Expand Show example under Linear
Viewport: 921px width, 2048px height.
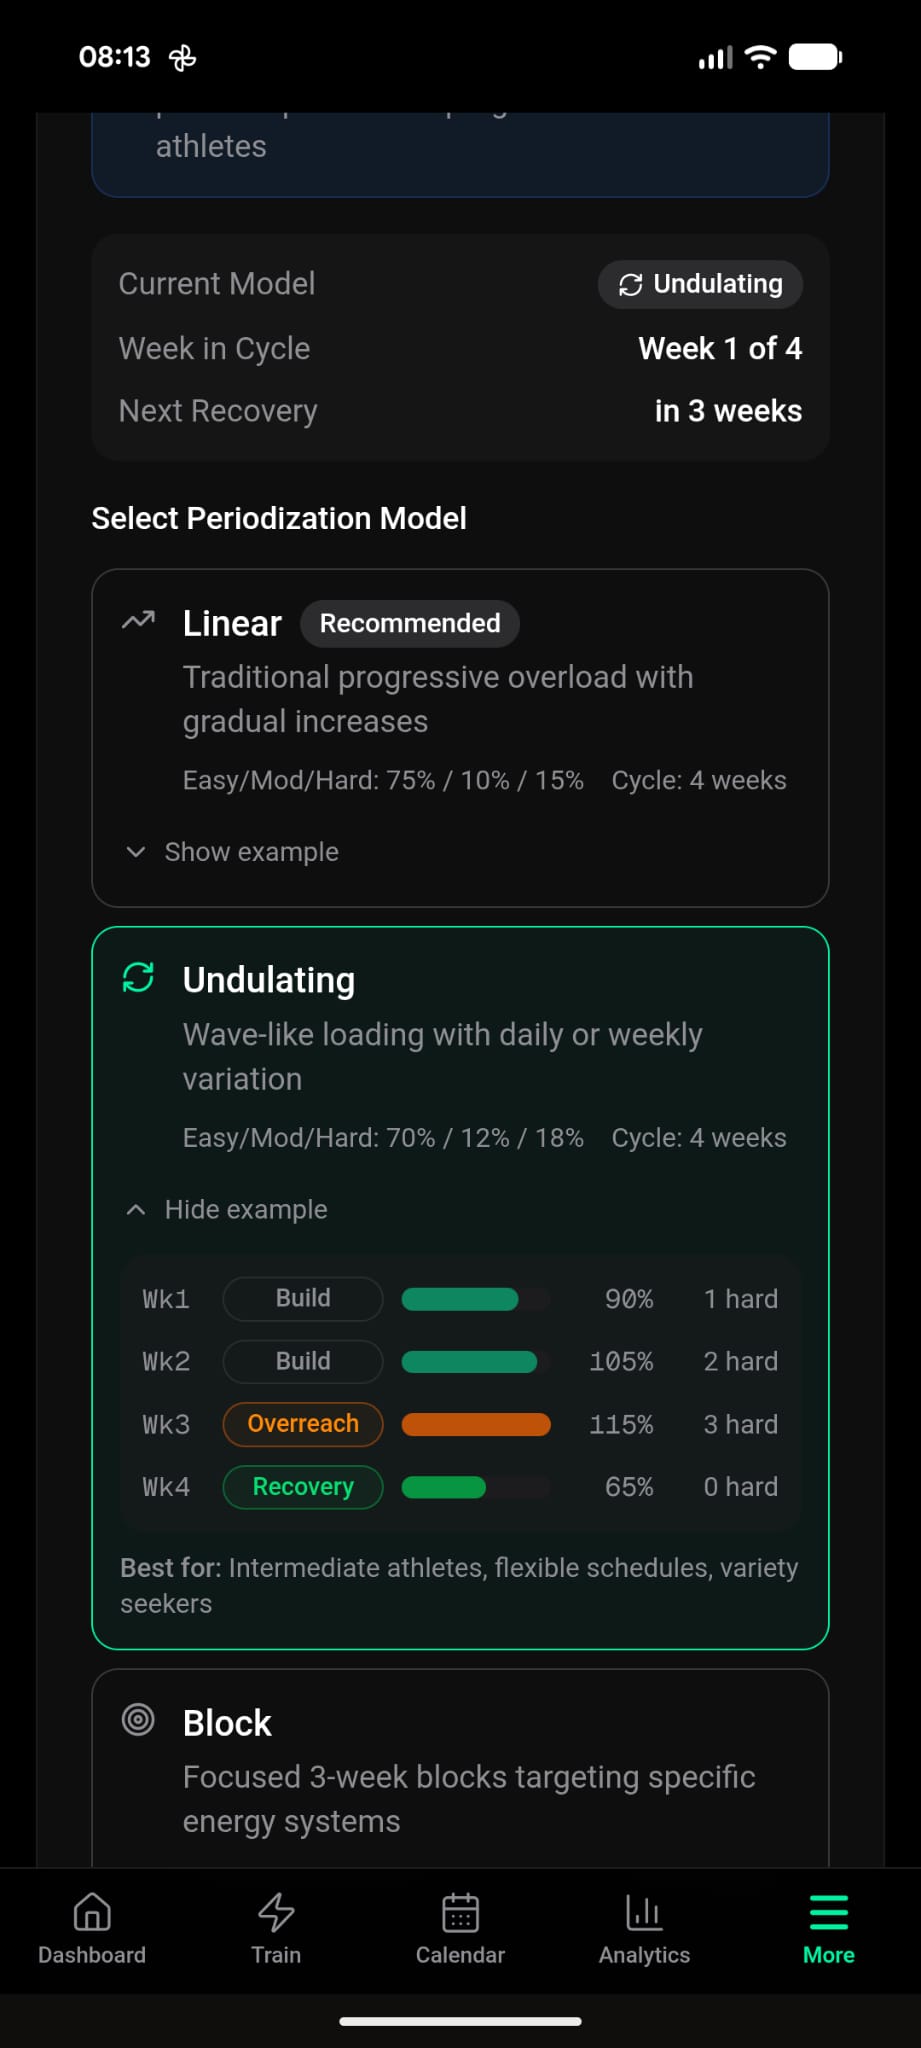[251, 852]
